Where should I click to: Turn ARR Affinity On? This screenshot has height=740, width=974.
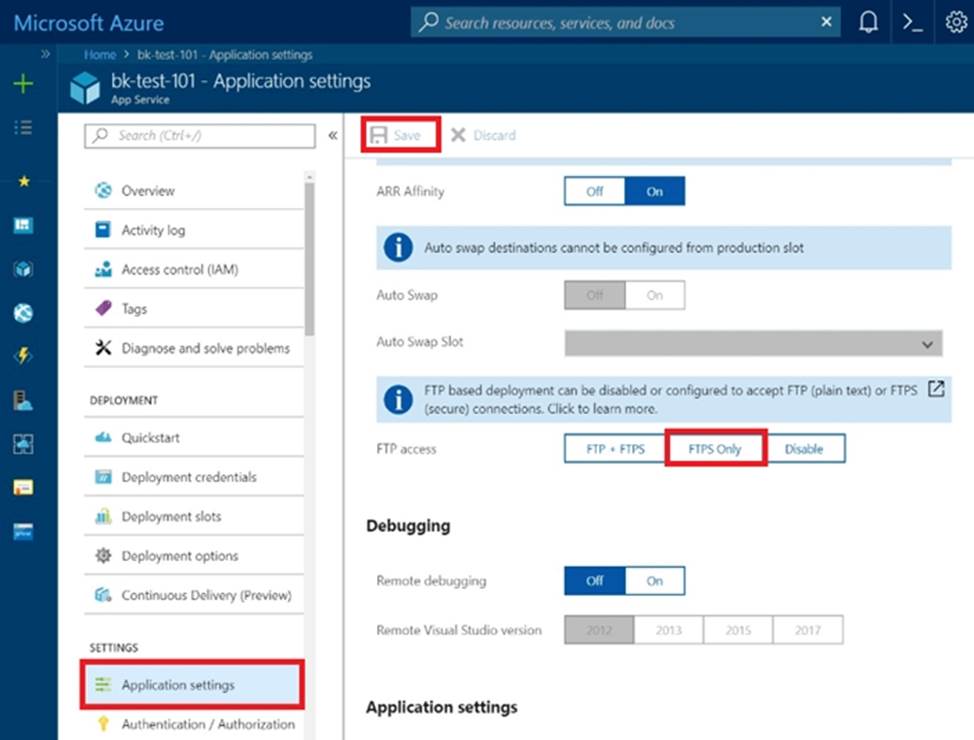[x=655, y=191]
